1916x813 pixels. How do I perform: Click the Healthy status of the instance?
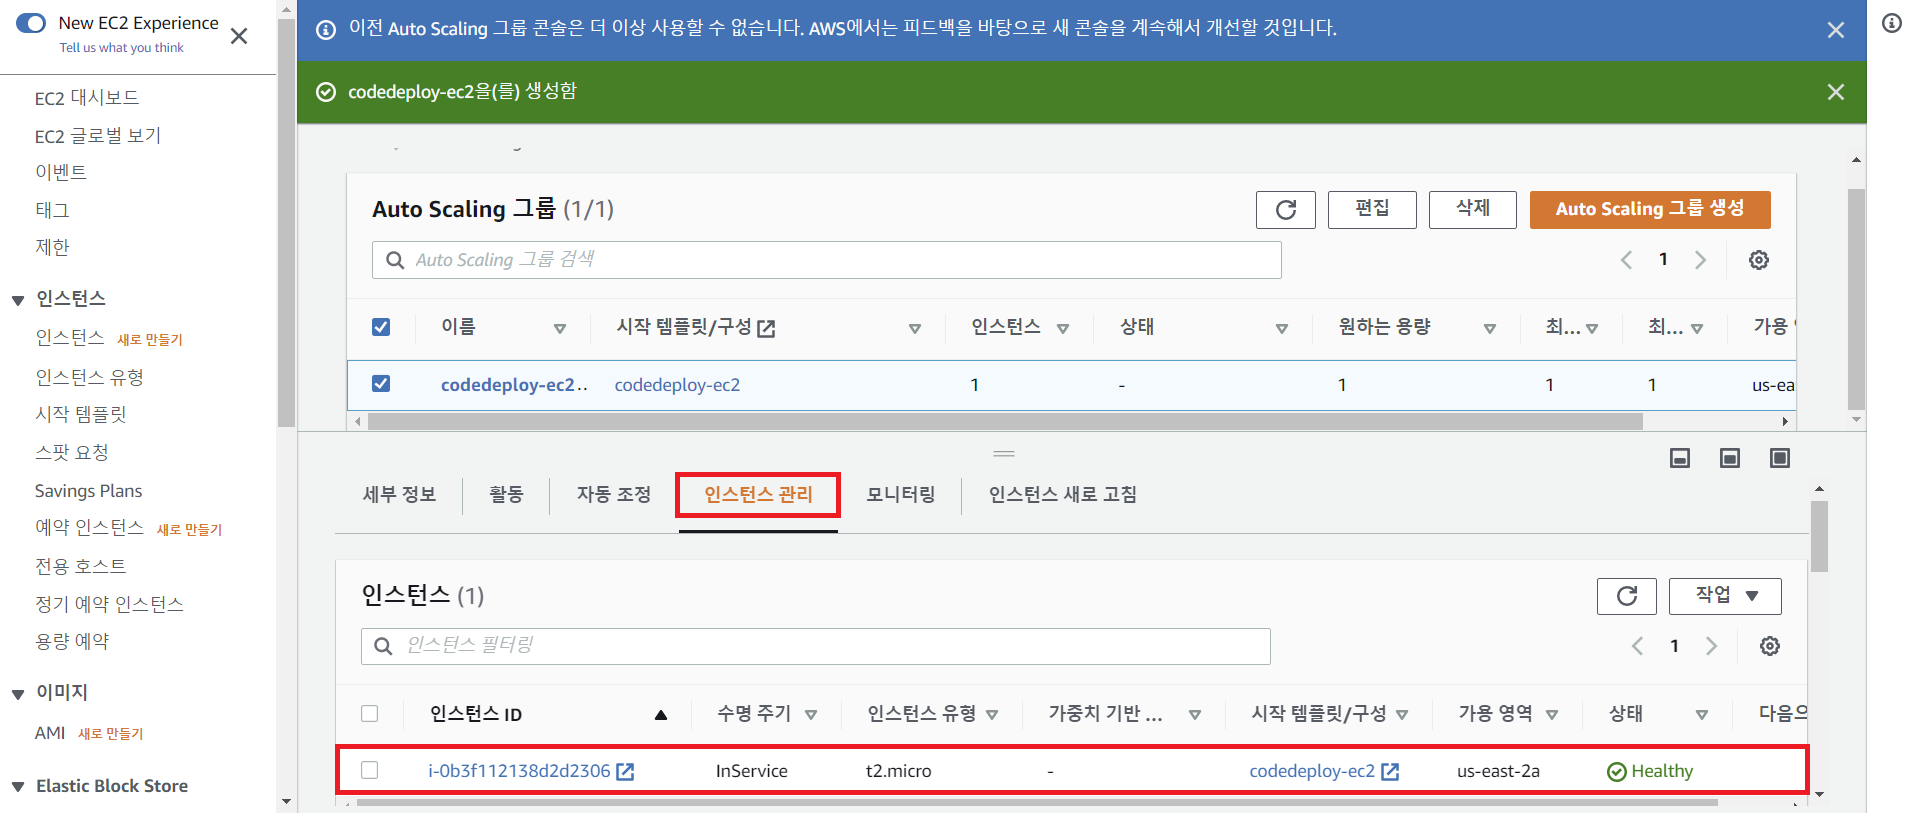(1650, 771)
